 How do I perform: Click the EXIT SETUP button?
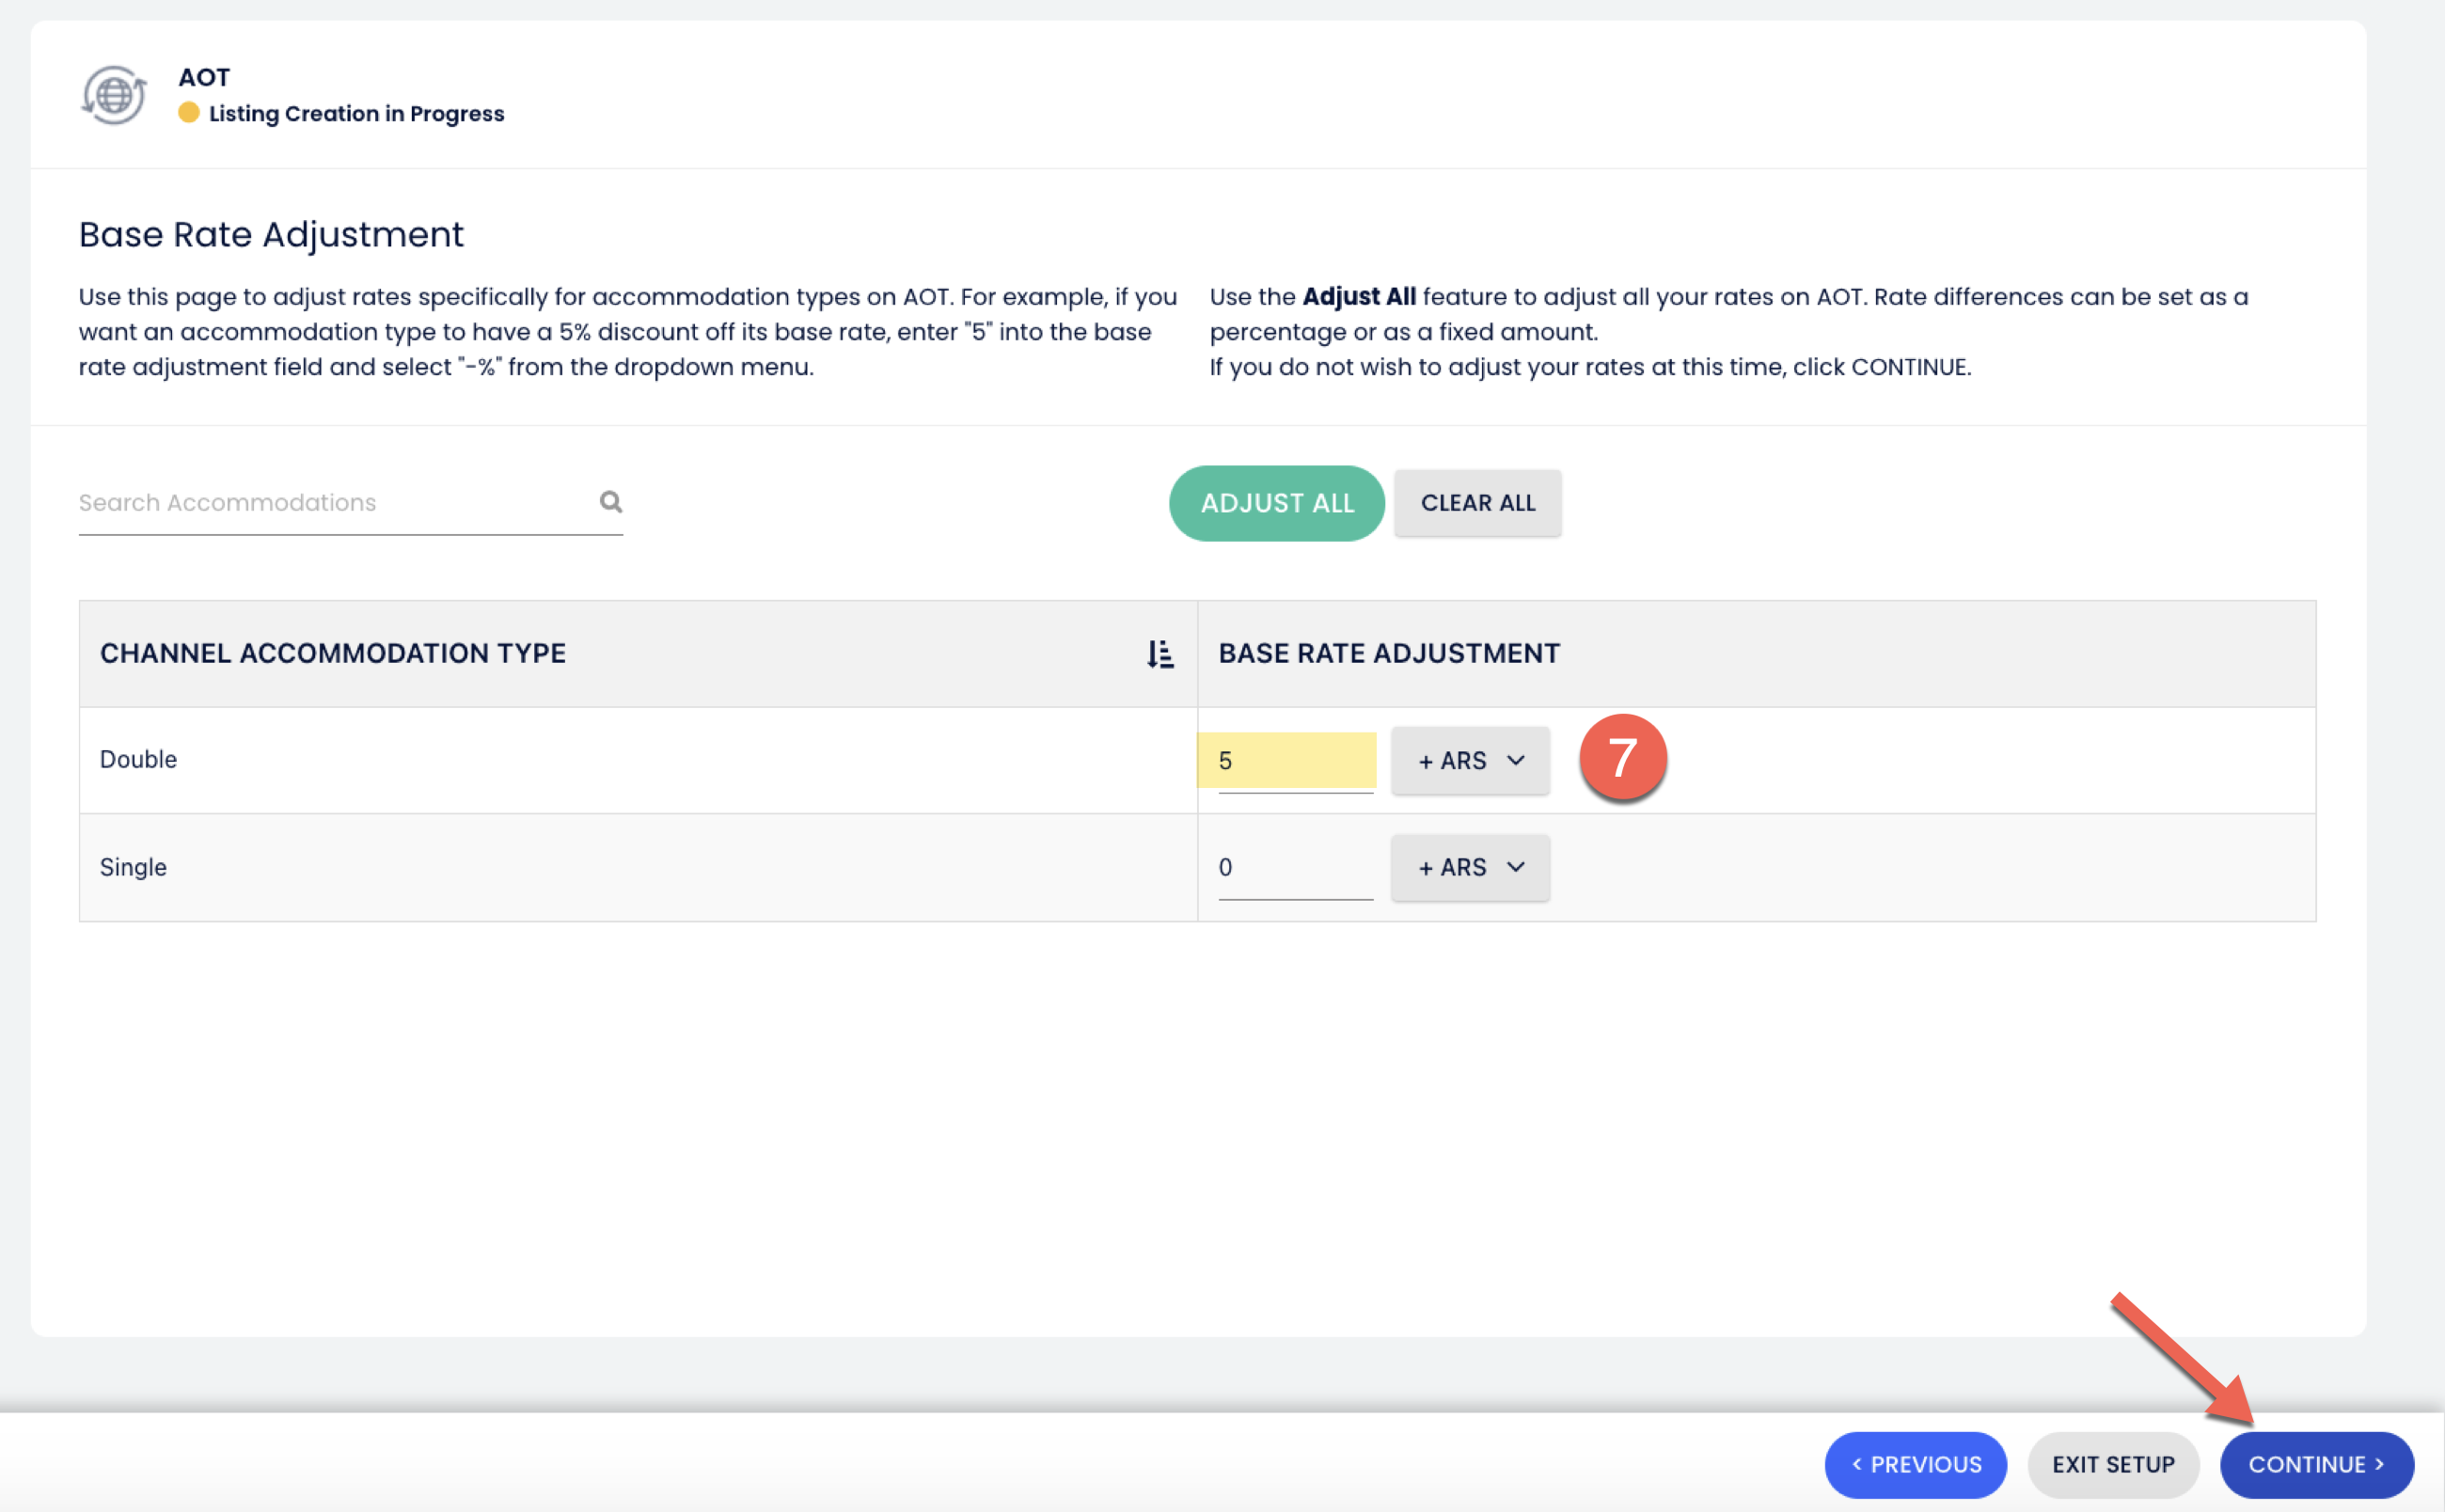click(2113, 1464)
